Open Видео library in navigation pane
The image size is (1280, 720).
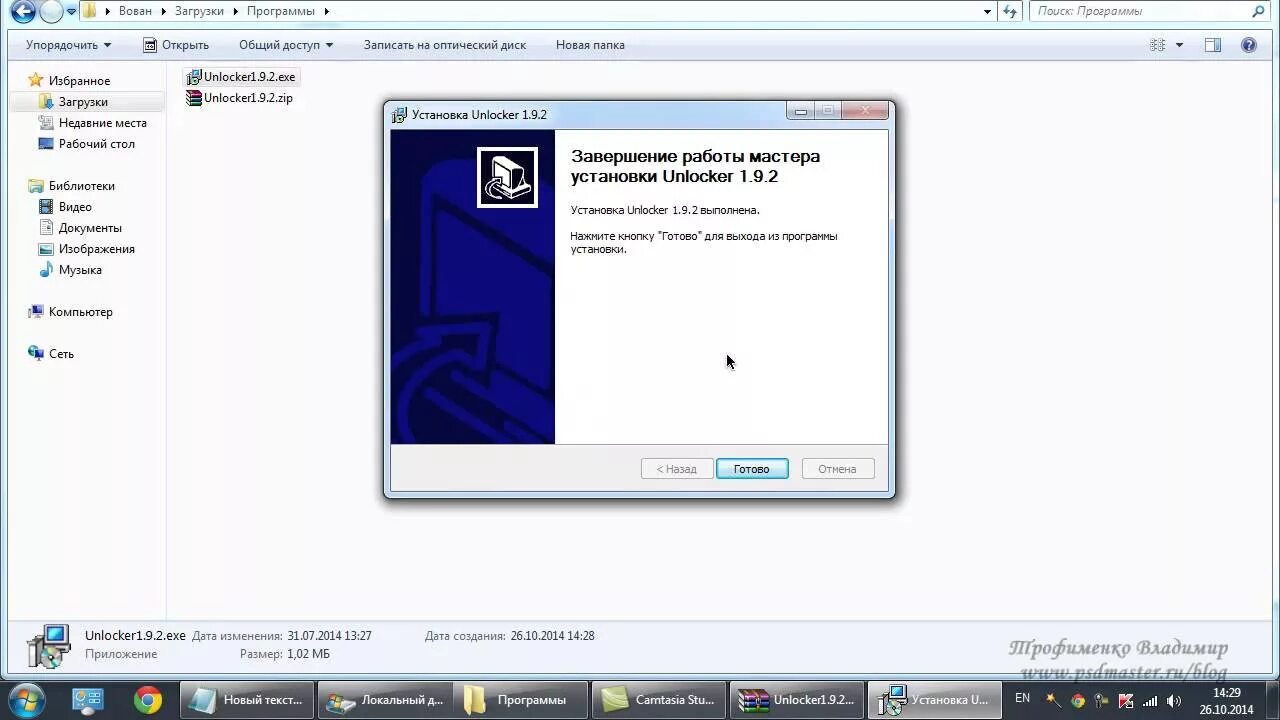(x=75, y=207)
